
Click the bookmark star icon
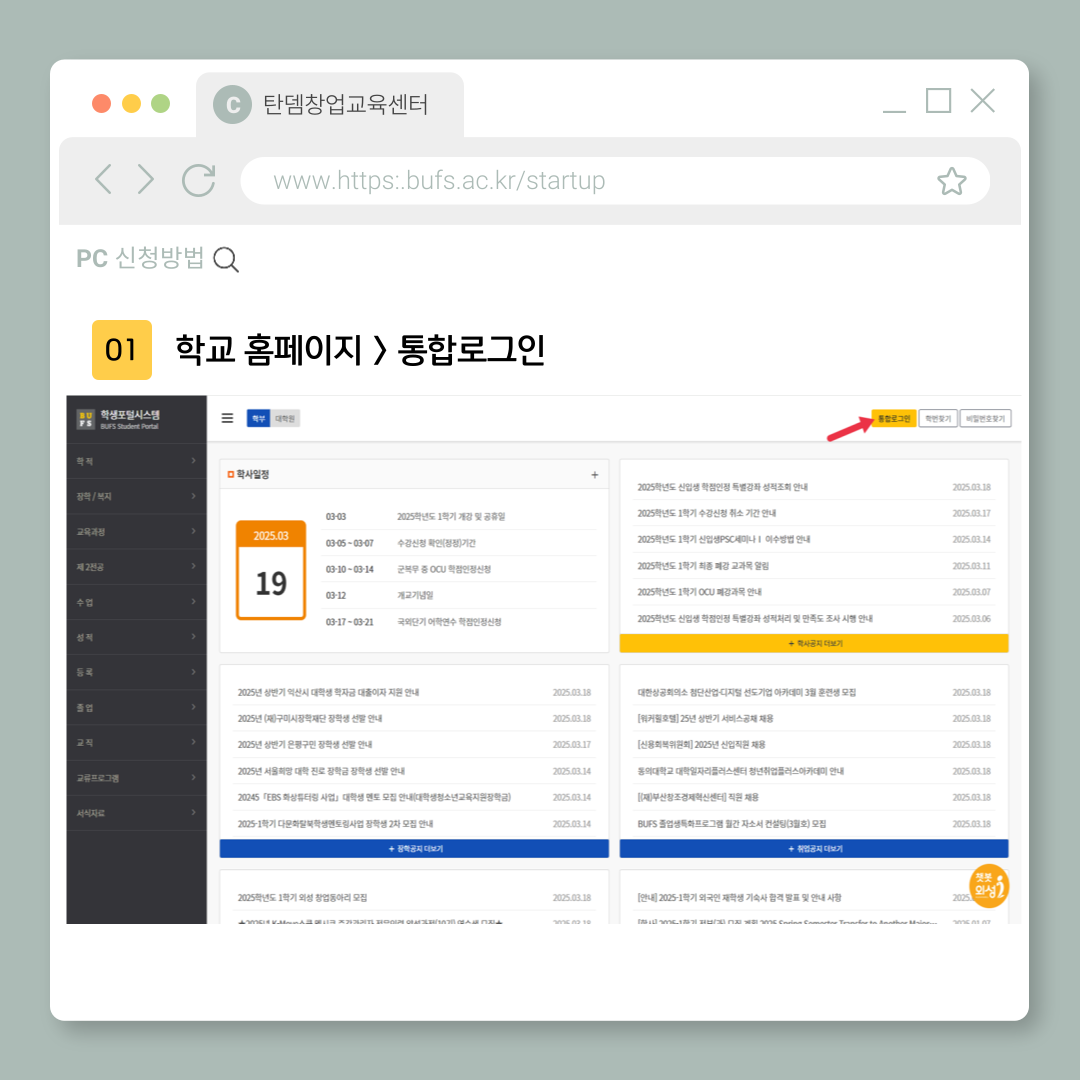point(951,181)
